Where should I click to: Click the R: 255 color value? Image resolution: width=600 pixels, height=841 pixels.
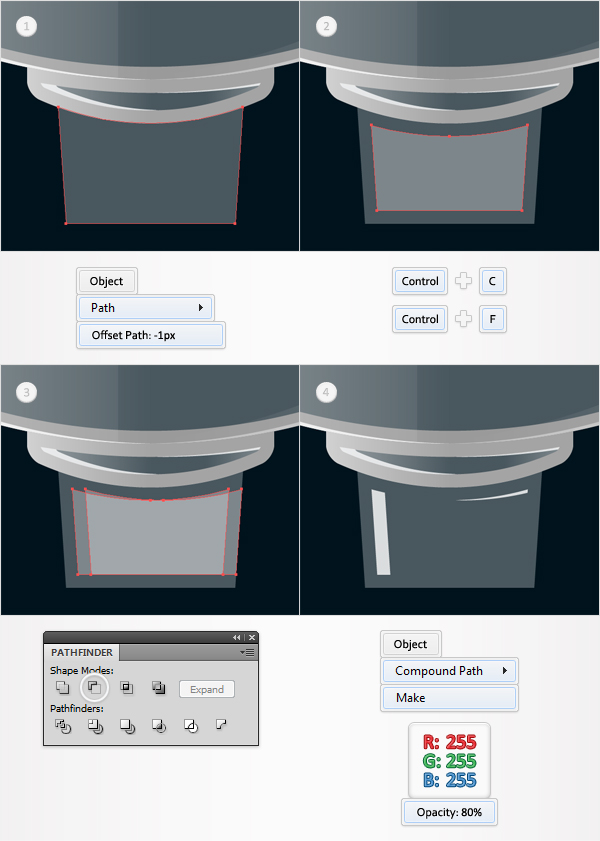click(x=449, y=742)
